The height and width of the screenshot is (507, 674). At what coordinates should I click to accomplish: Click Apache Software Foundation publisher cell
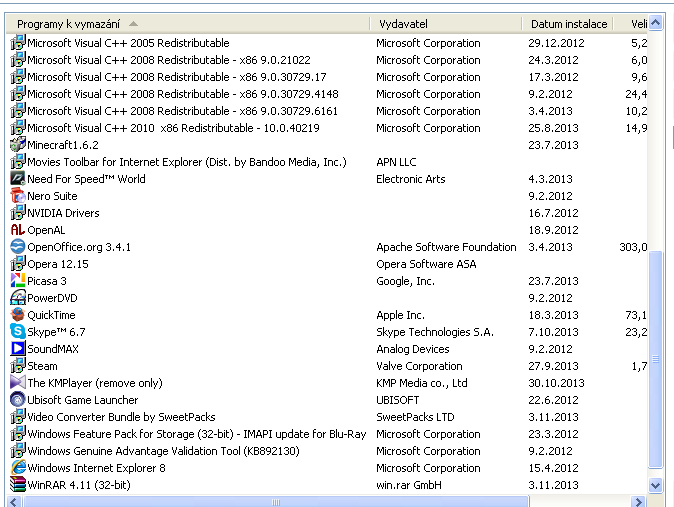click(446, 247)
